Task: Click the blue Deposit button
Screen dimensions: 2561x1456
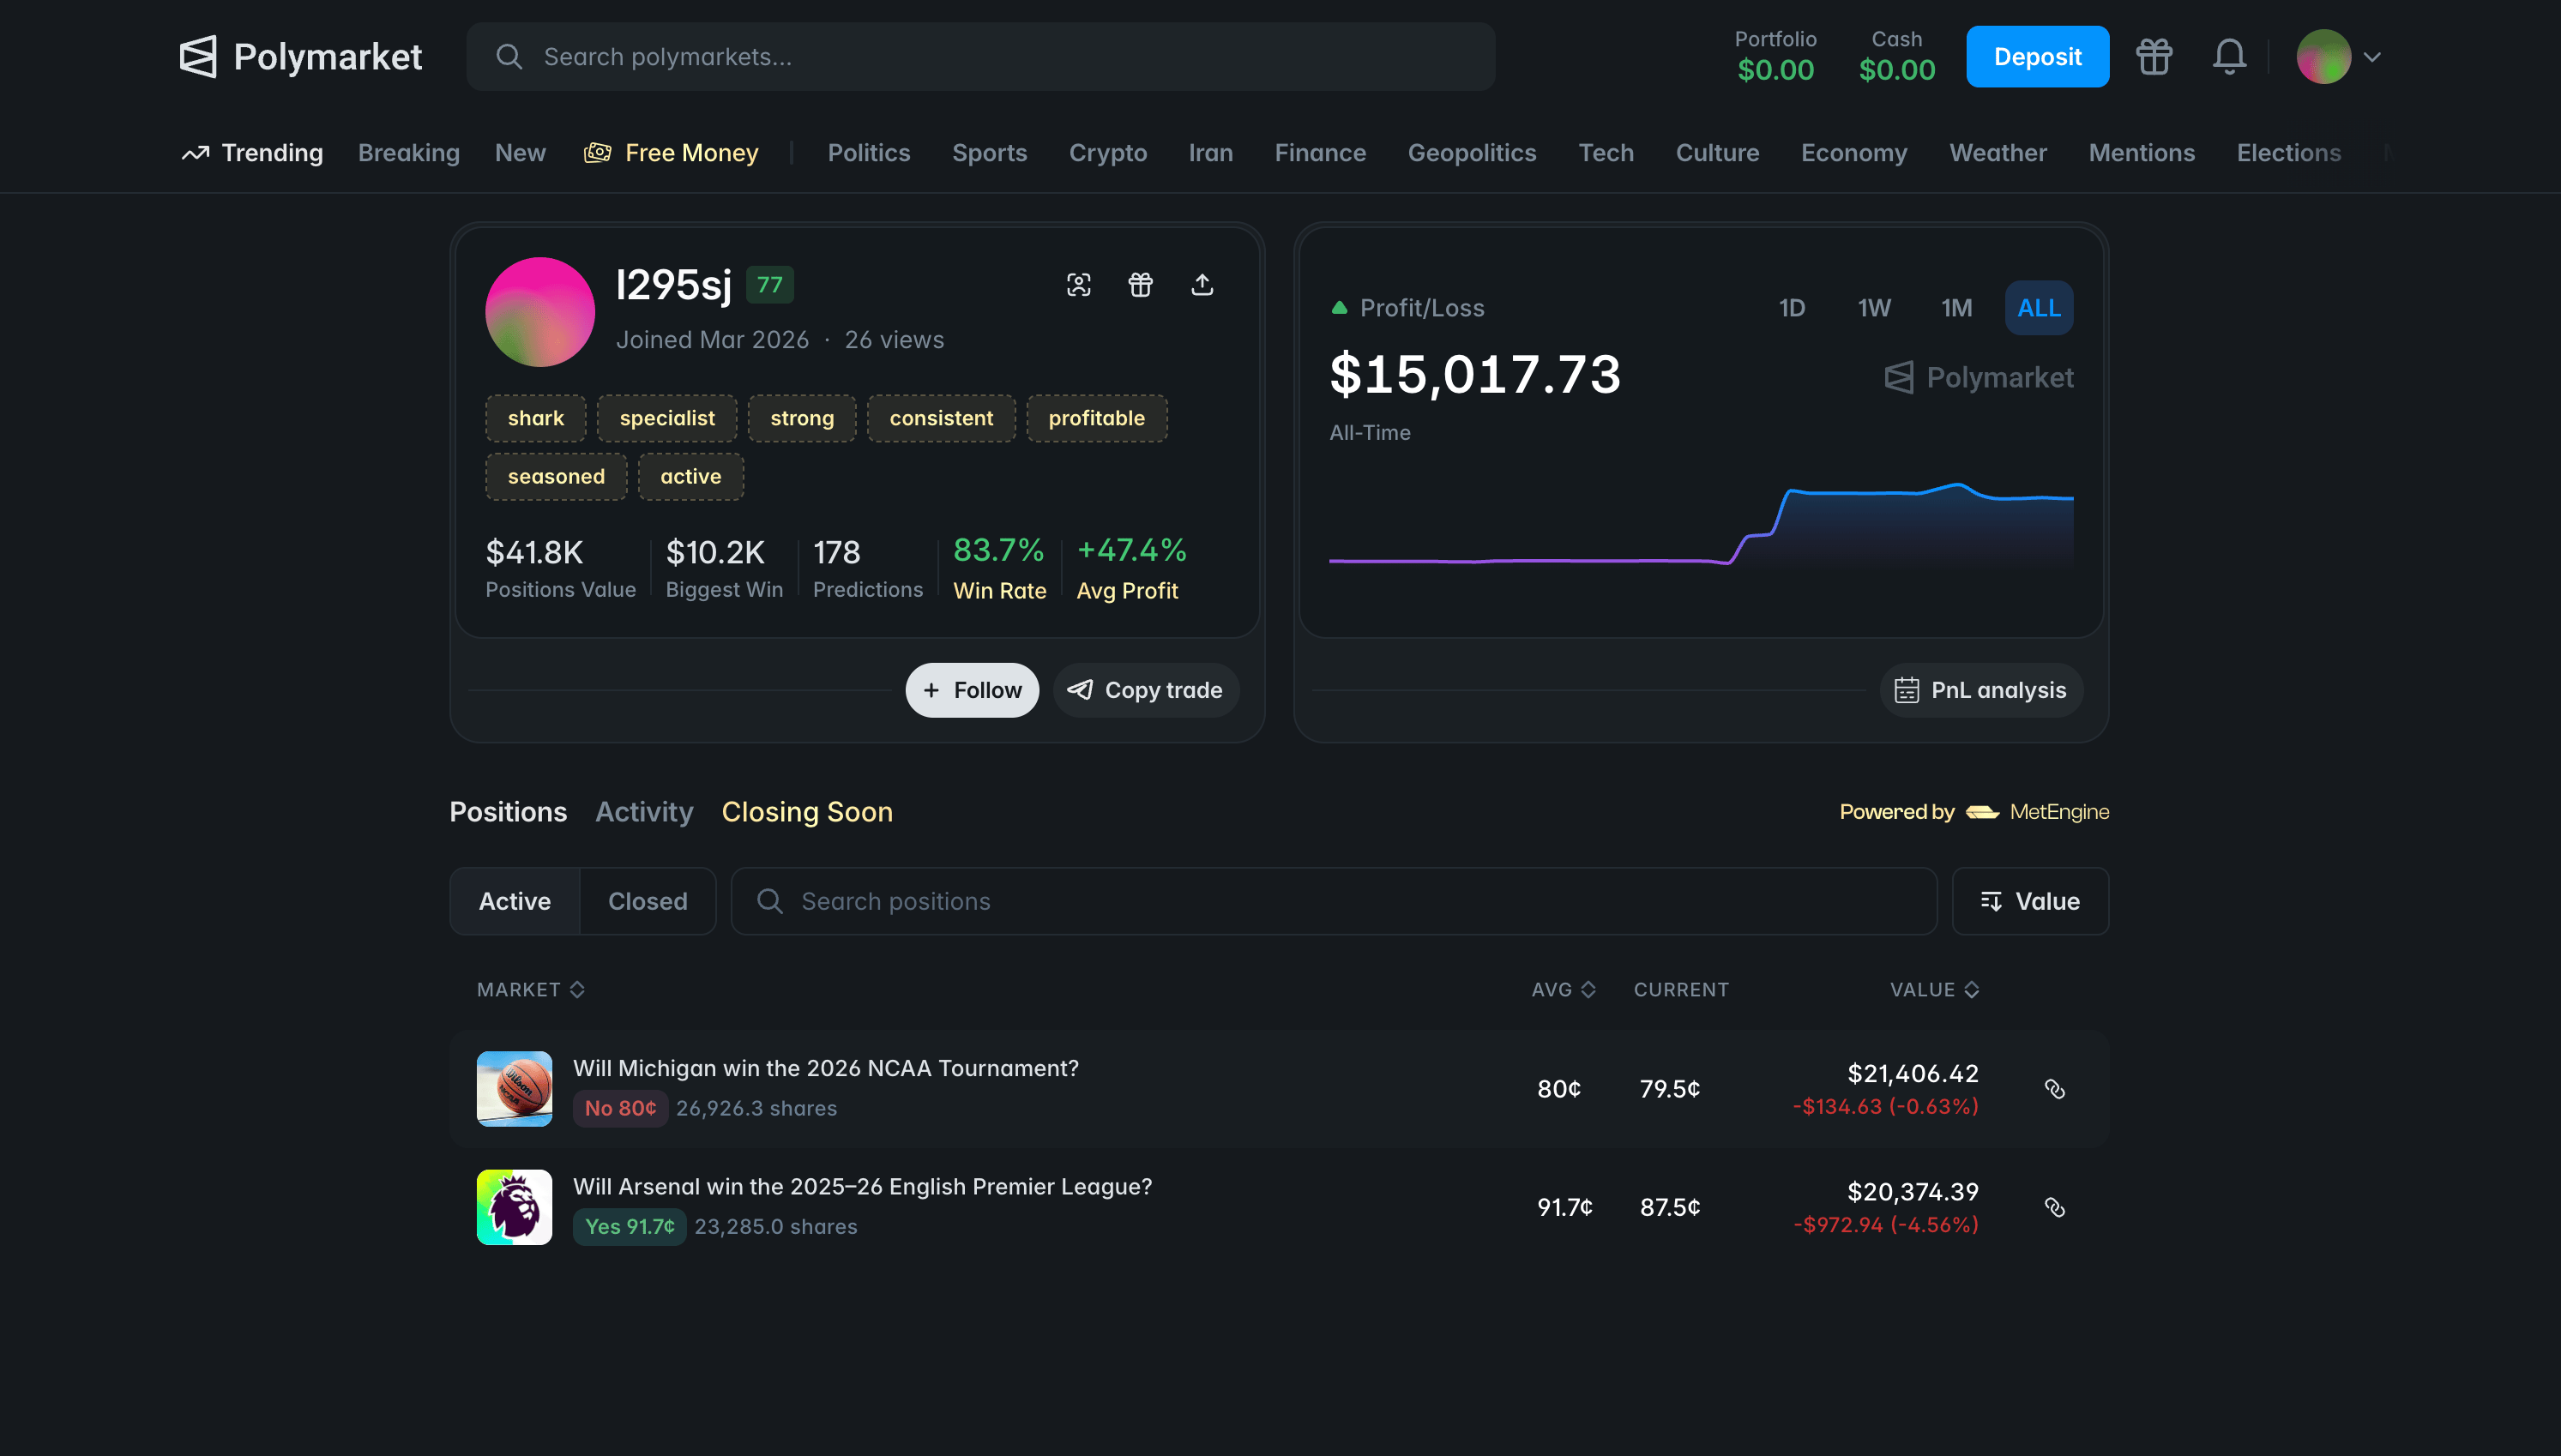Action: [2037, 57]
